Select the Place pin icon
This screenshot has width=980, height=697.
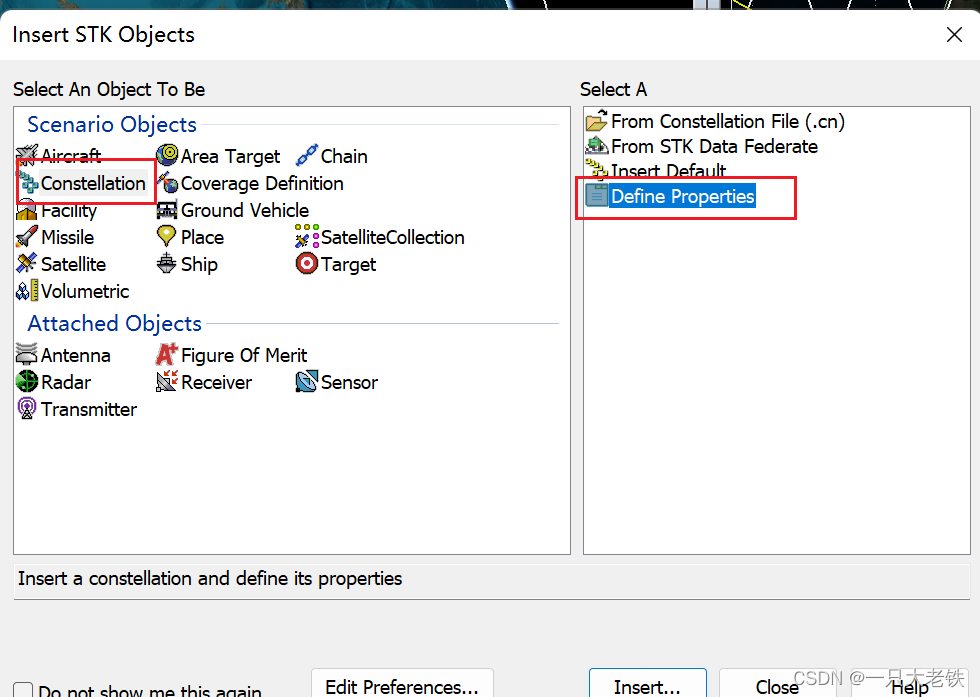(x=166, y=237)
